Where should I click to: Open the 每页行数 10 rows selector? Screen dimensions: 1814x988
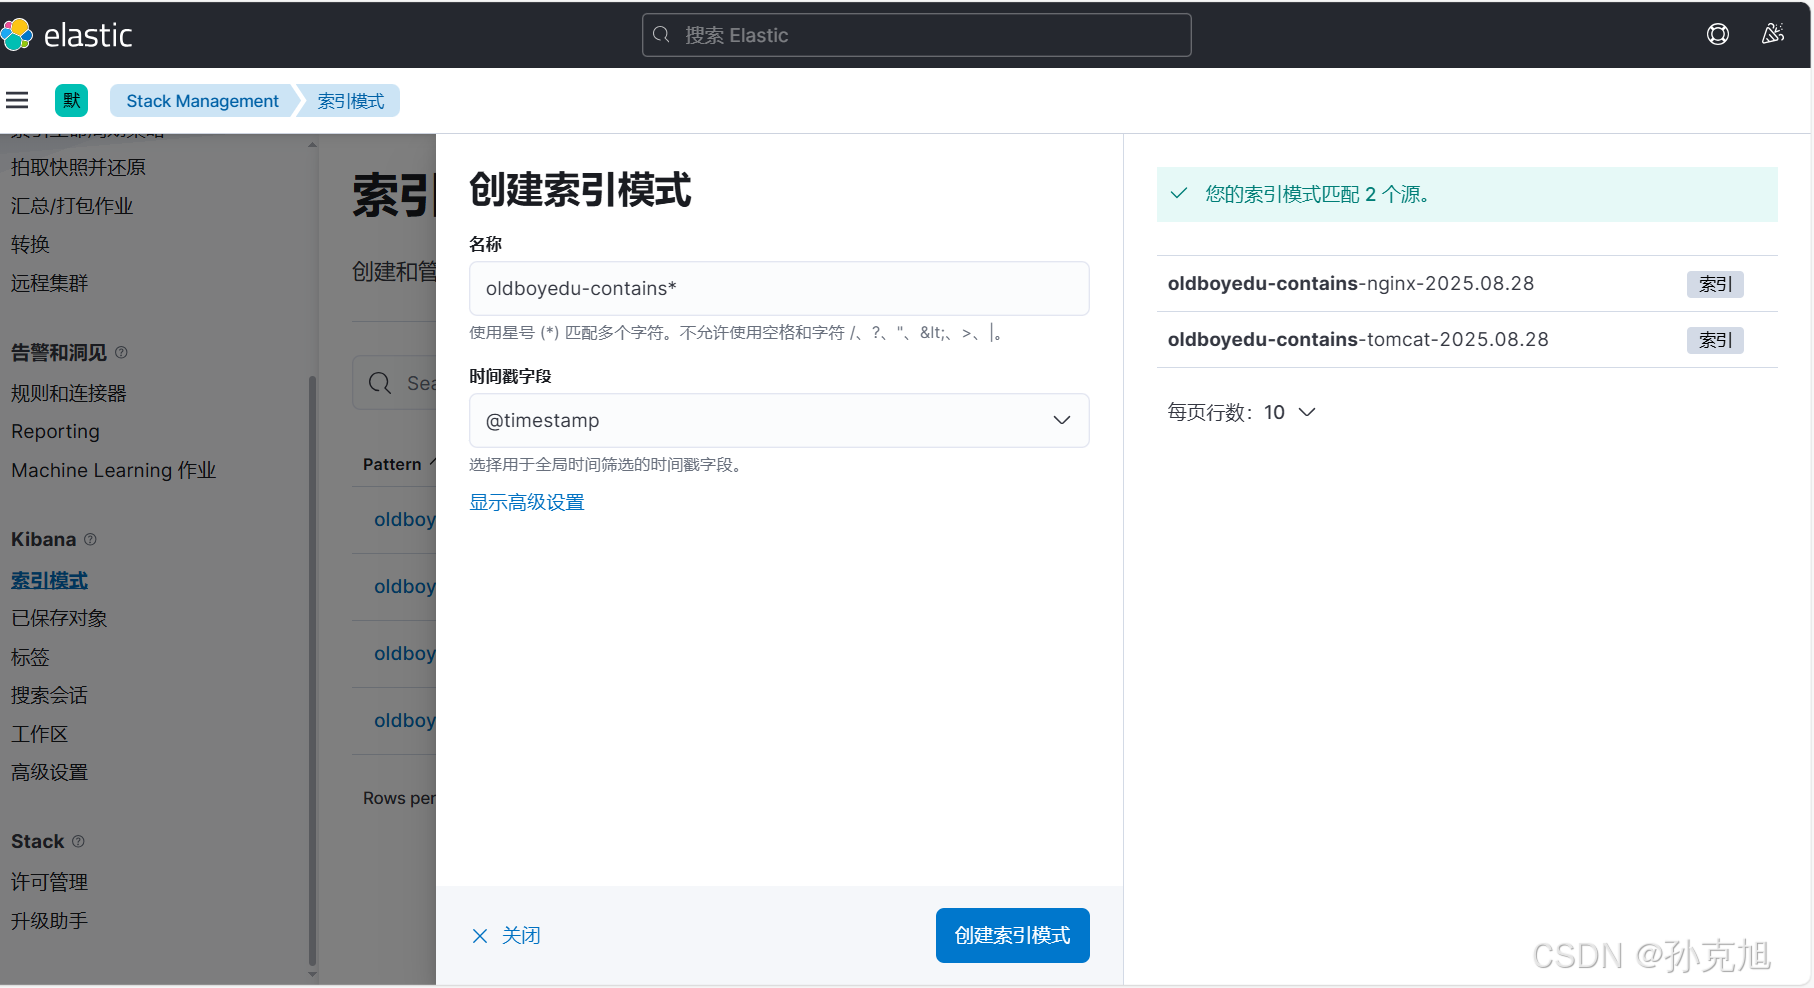1241,412
